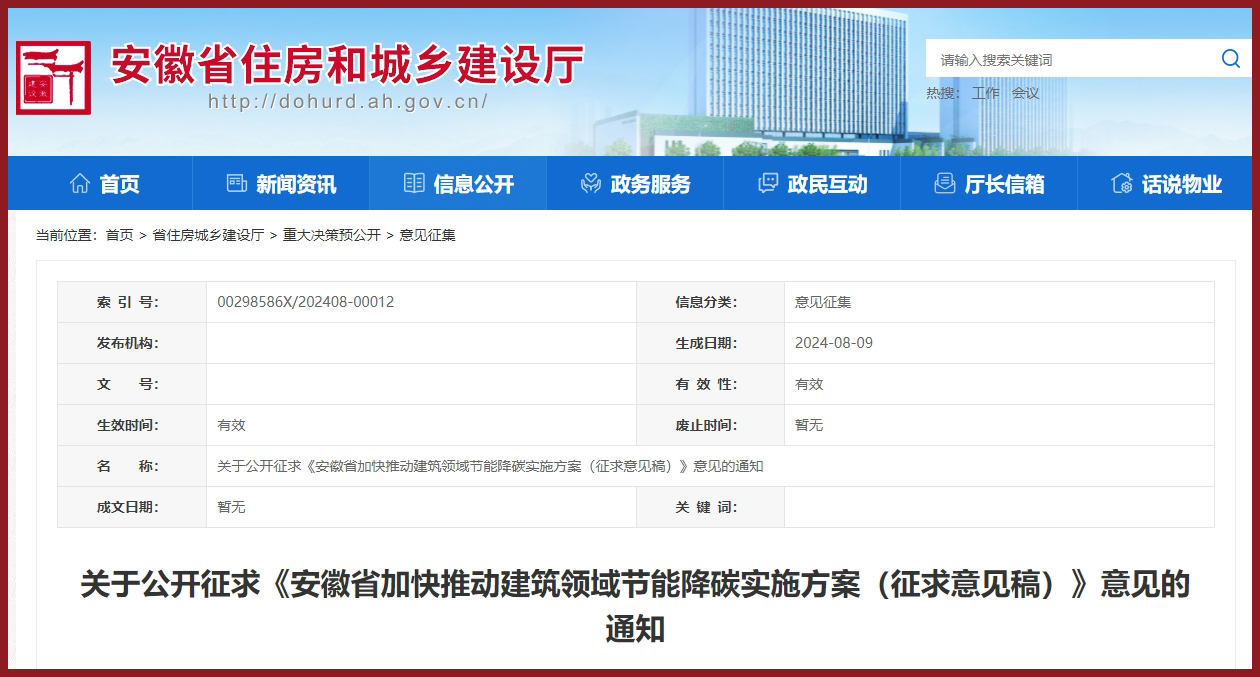
Task: Click the 文号 label cell
Action: tap(132, 384)
